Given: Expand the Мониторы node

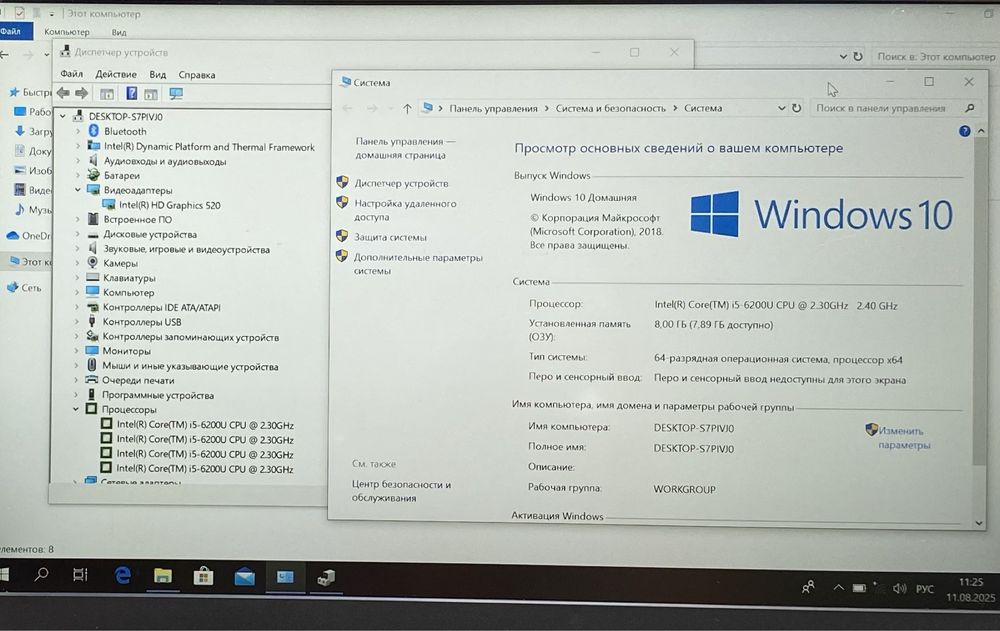Looking at the screenshot, I should pyautogui.click(x=77, y=351).
